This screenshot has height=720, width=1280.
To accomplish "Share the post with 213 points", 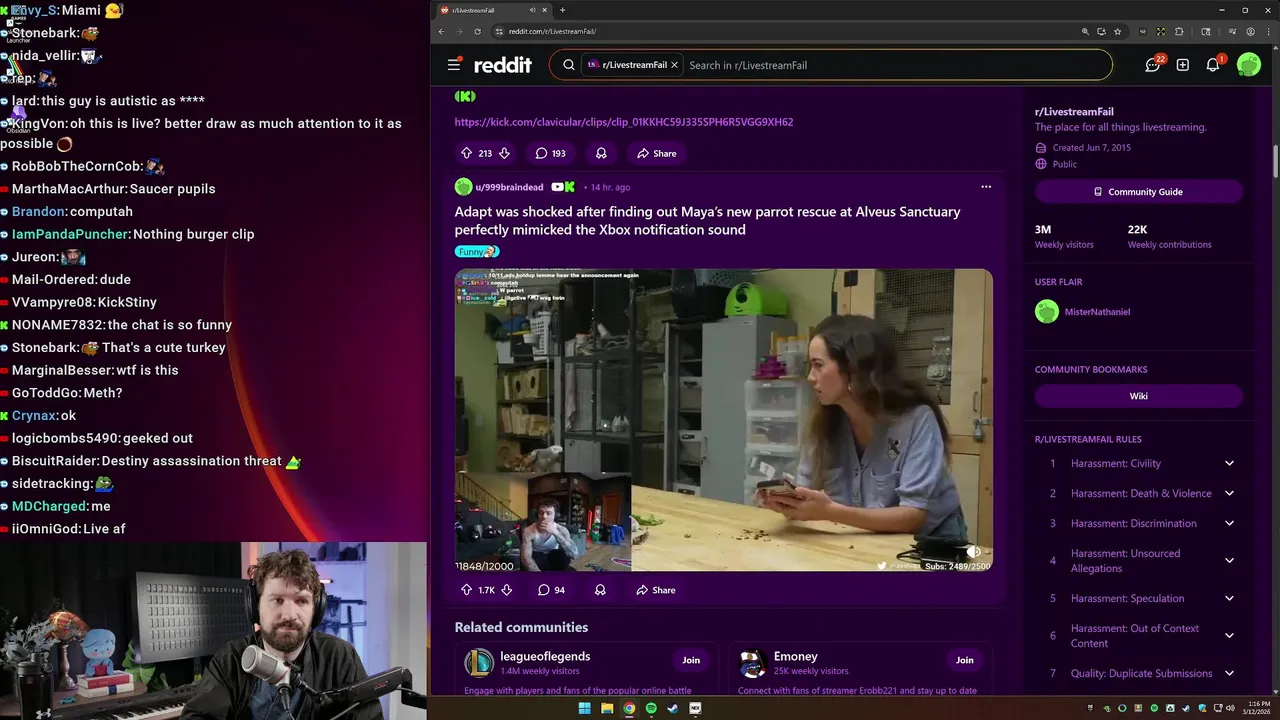I will (656, 153).
